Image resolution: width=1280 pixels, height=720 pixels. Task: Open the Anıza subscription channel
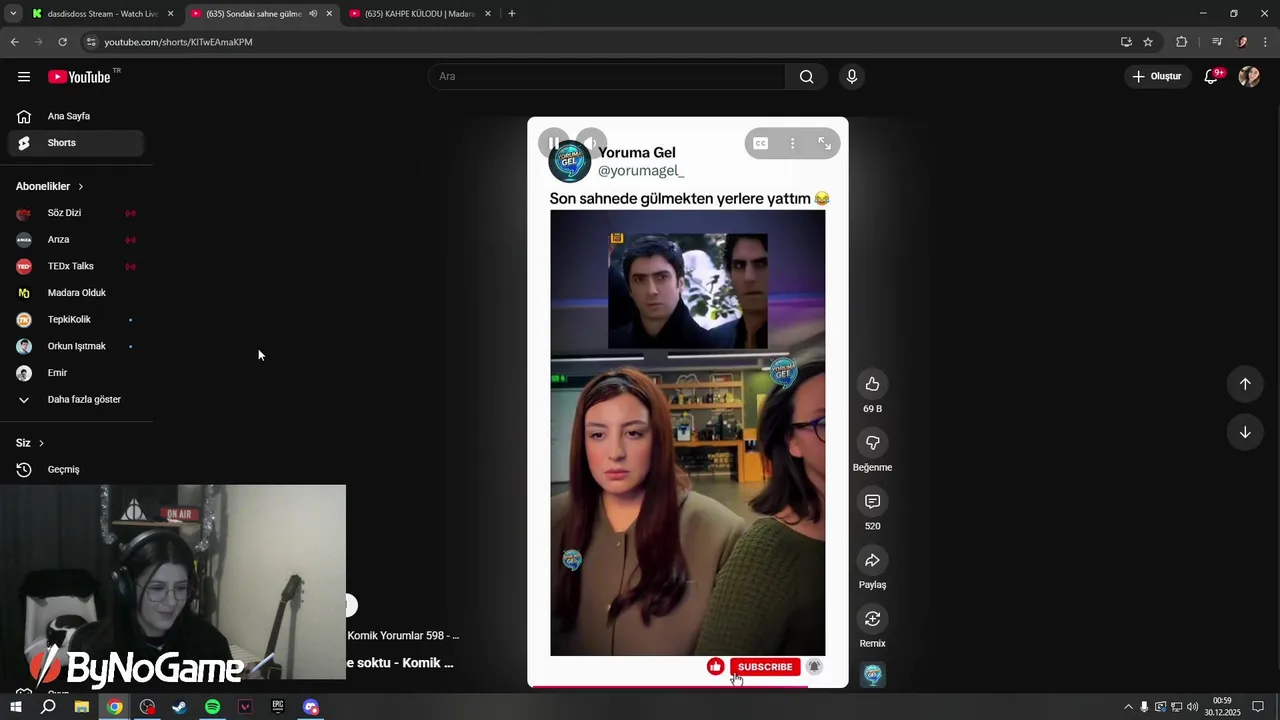pyautogui.click(x=76, y=240)
